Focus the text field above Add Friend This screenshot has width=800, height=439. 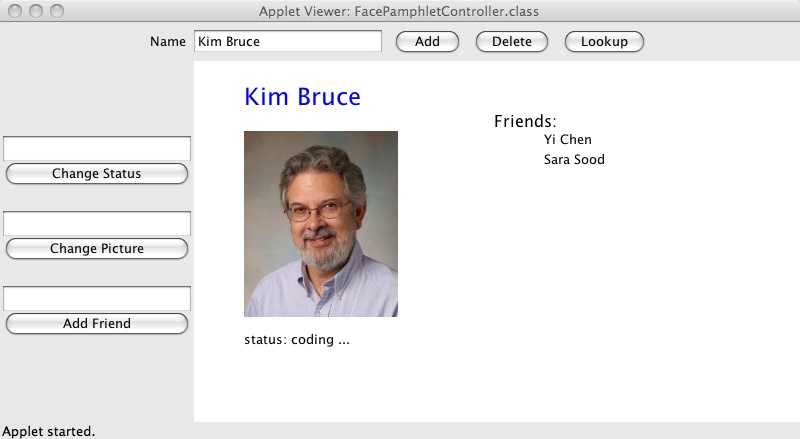[x=97, y=298]
